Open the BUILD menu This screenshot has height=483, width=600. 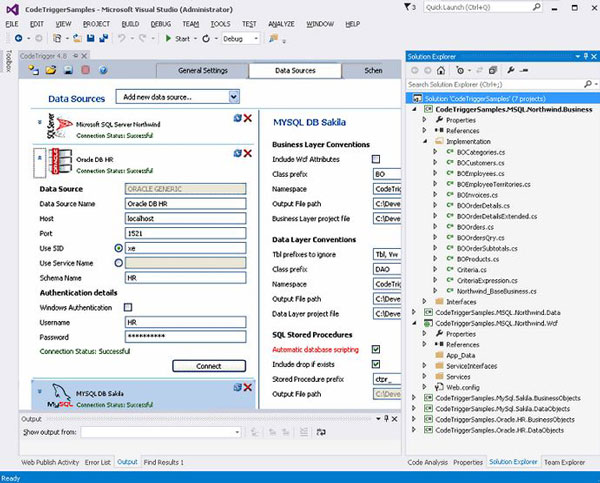click(x=130, y=22)
